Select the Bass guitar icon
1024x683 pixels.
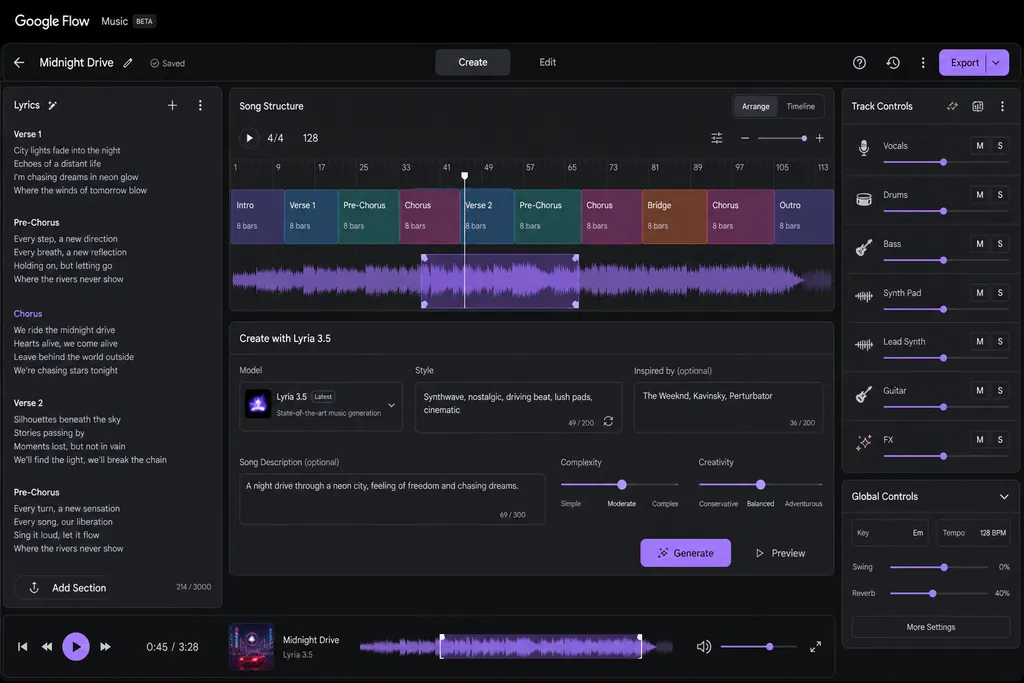(863, 247)
